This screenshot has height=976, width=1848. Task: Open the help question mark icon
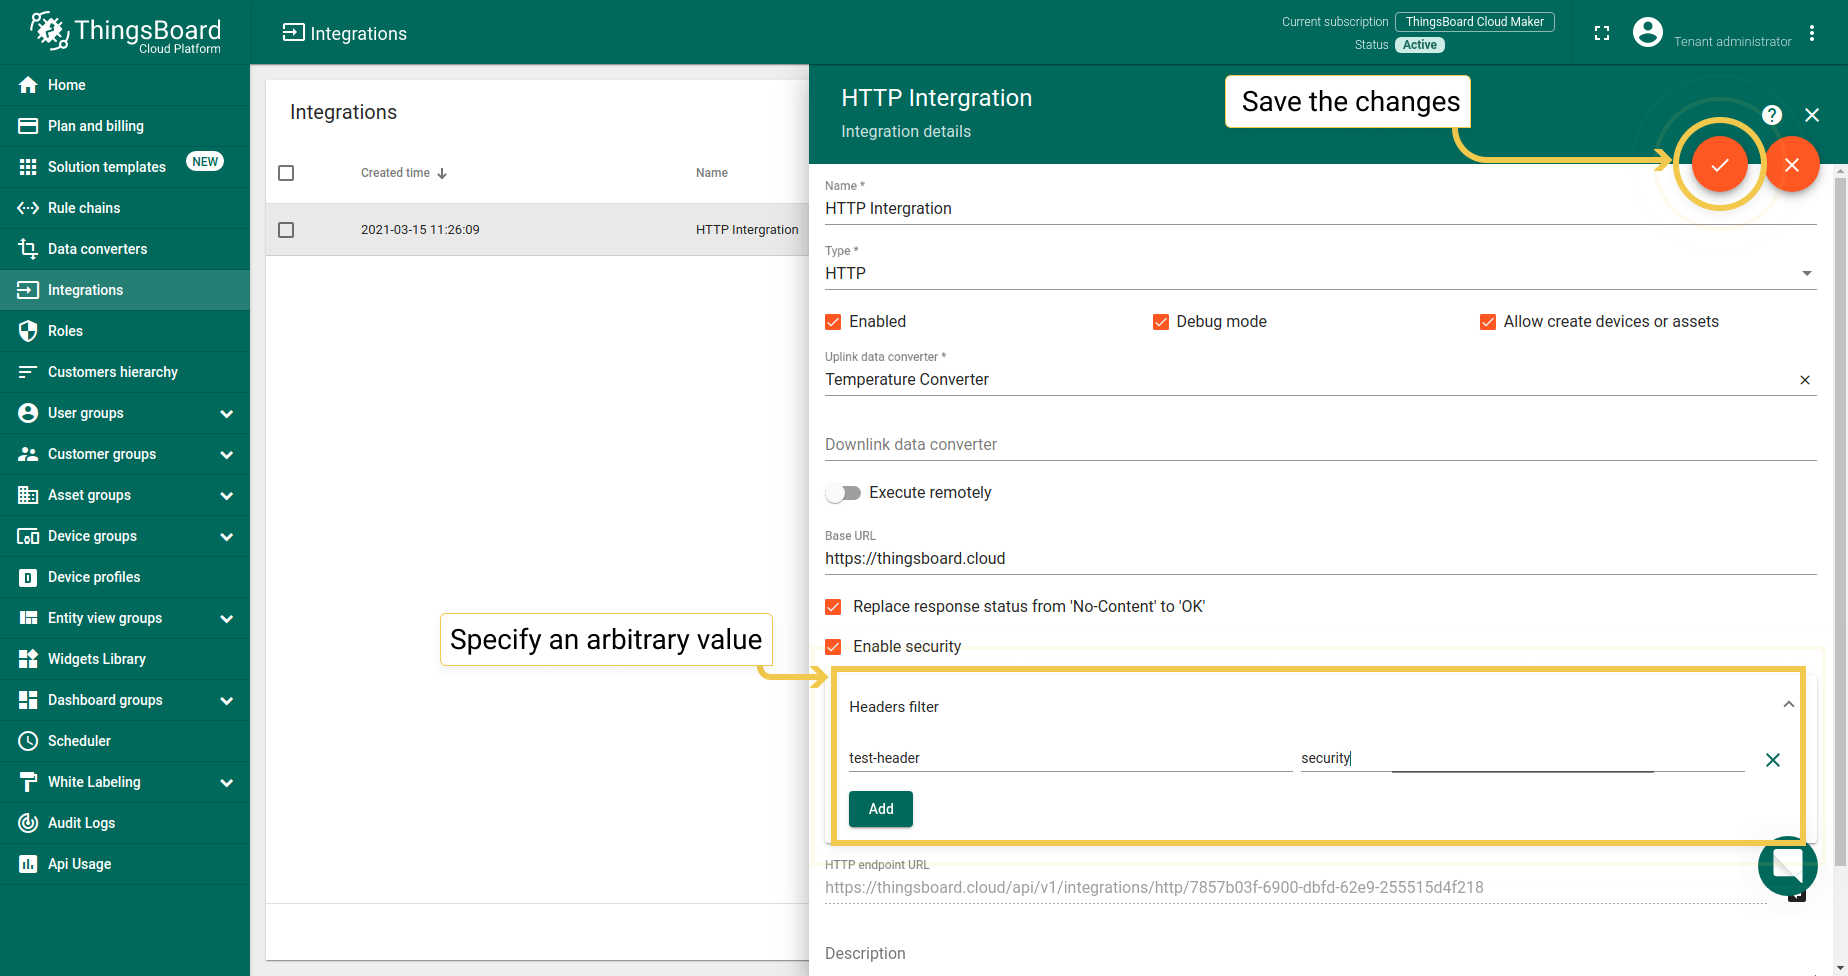coord(1772,115)
